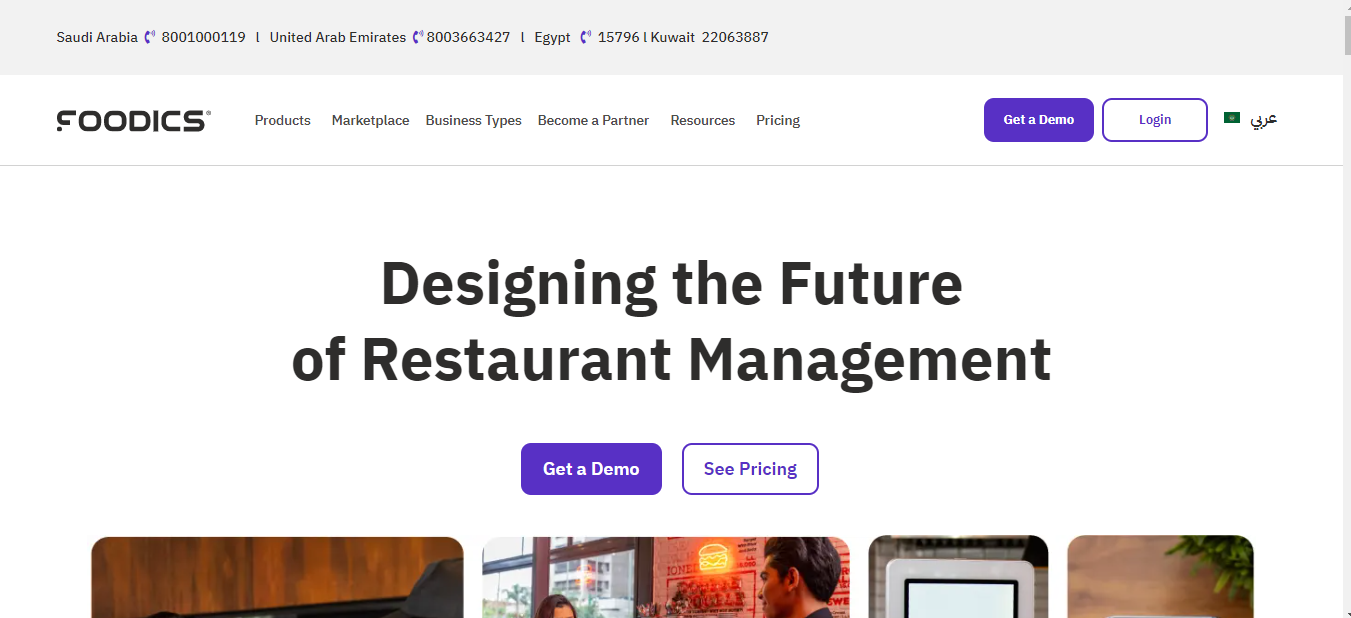Click the See Pricing button
Screen dimensions: 1351x618
750,469
